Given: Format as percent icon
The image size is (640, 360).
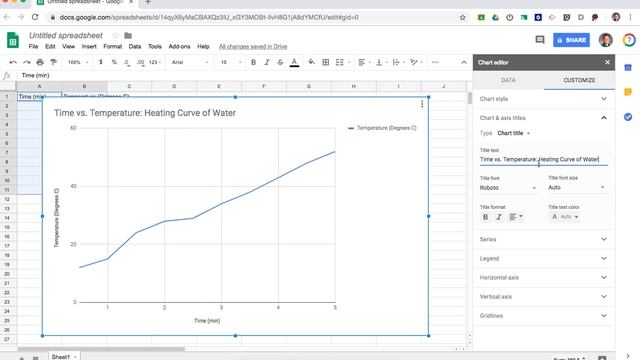Looking at the screenshot, I should click(114, 62).
